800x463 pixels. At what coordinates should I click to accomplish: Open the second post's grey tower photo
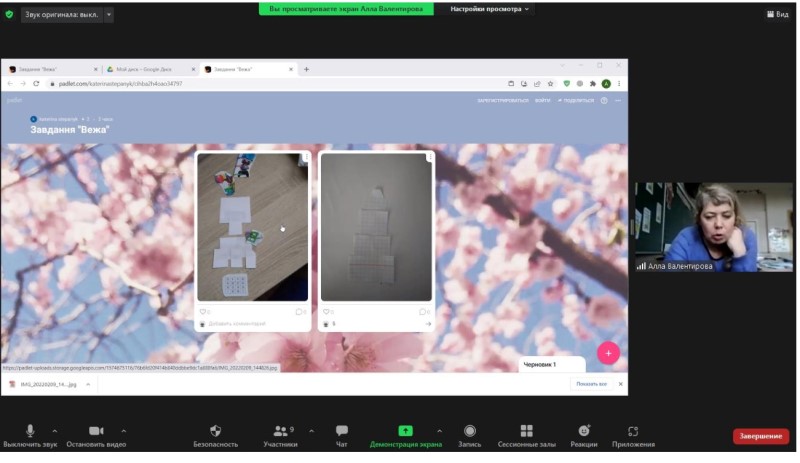(x=376, y=226)
